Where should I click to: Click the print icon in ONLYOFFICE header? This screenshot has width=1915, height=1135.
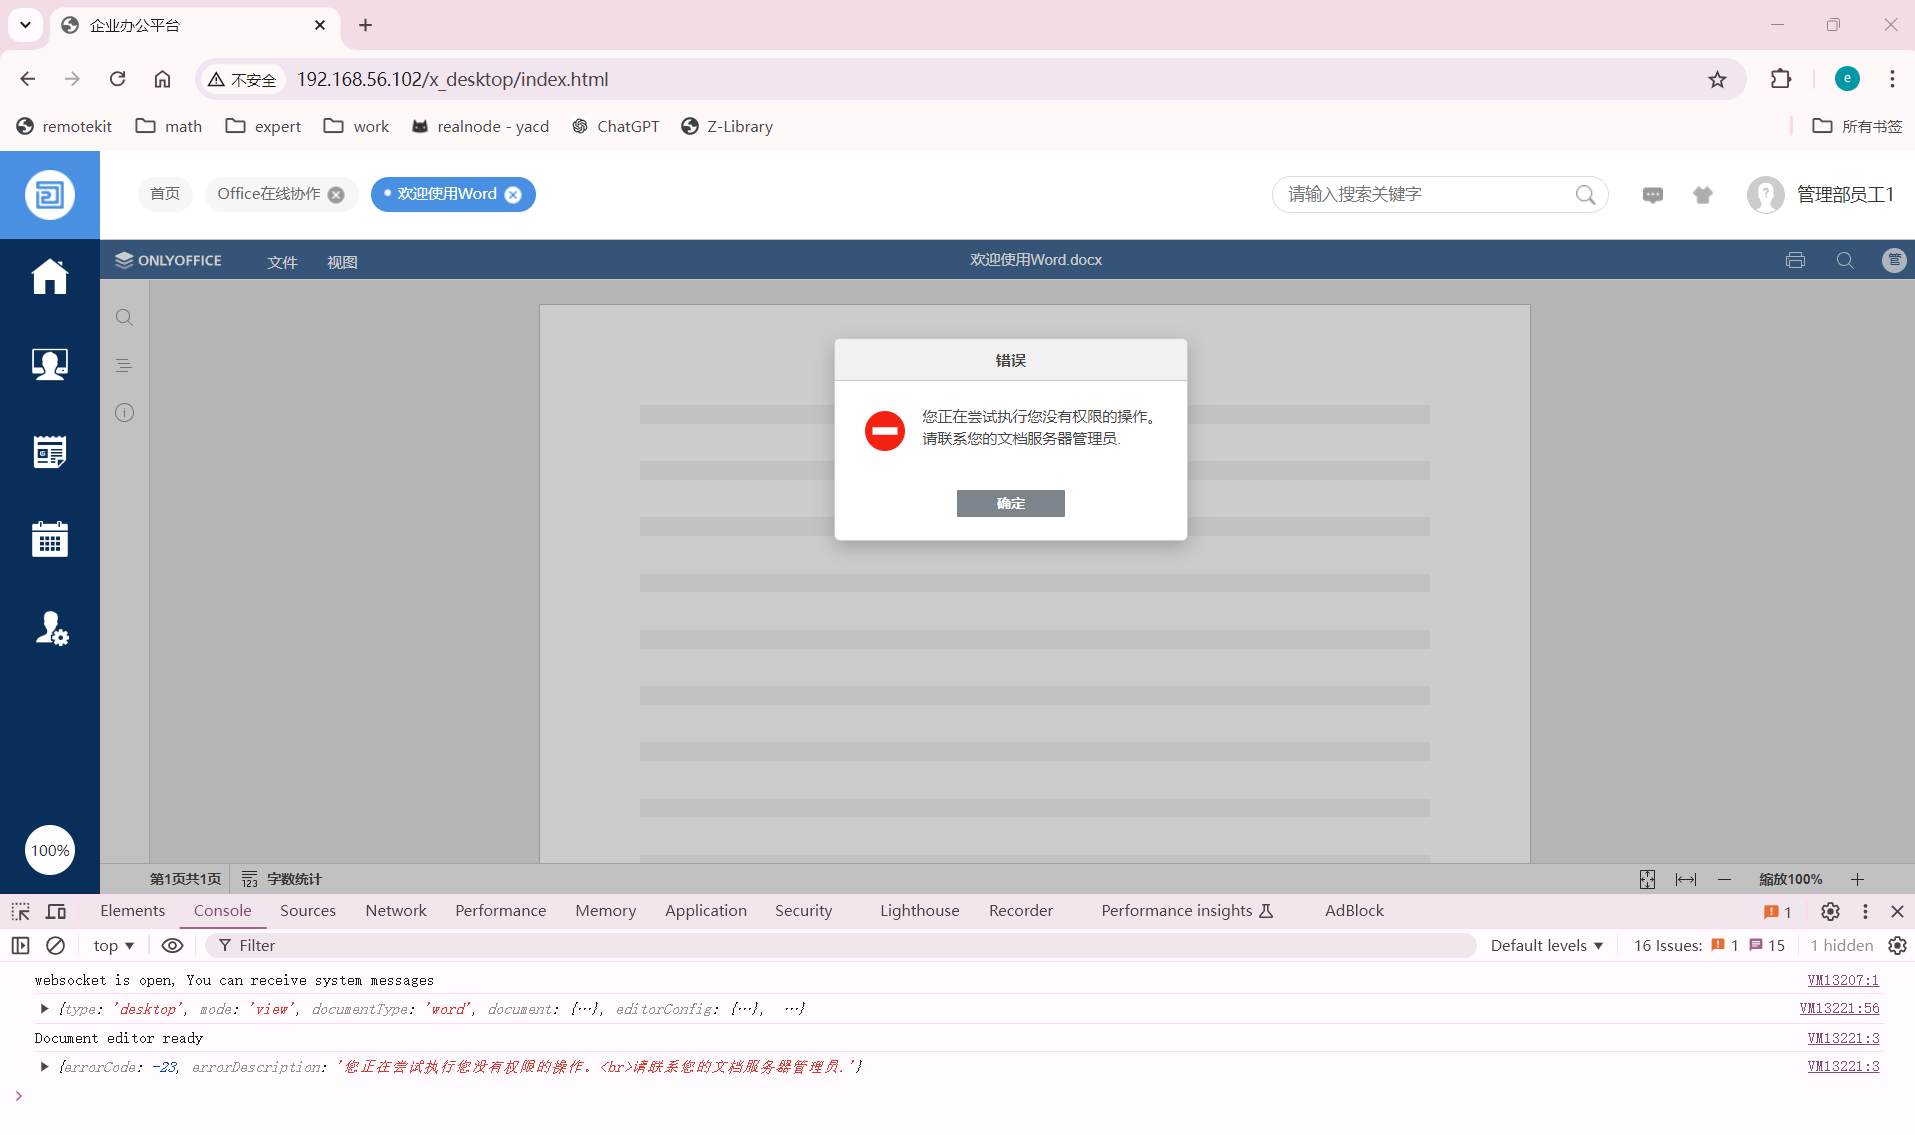1795,260
